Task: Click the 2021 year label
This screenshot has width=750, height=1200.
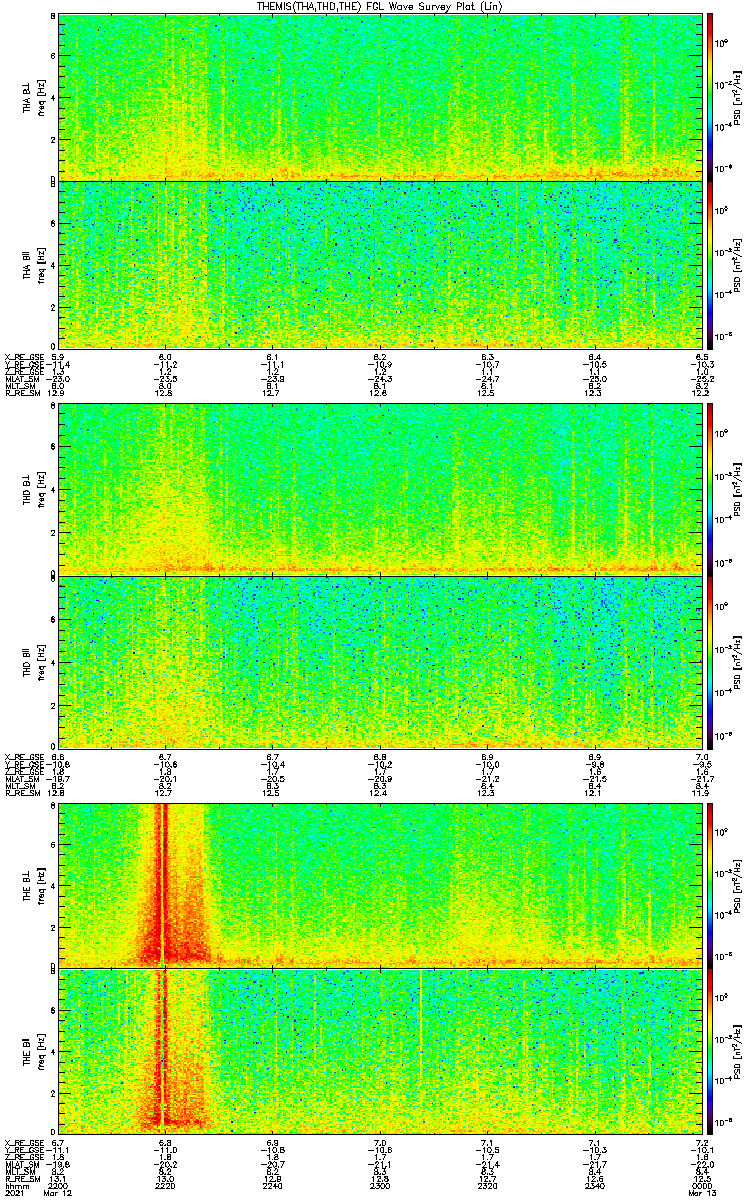Action: (x=14, y=1192)
